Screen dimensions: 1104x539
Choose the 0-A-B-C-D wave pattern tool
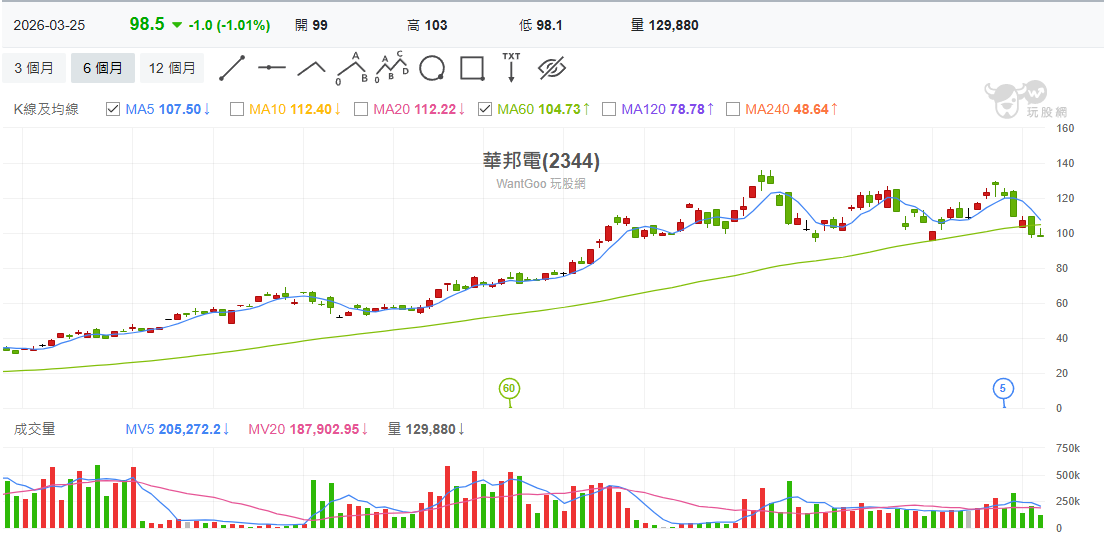pos(391,68)
